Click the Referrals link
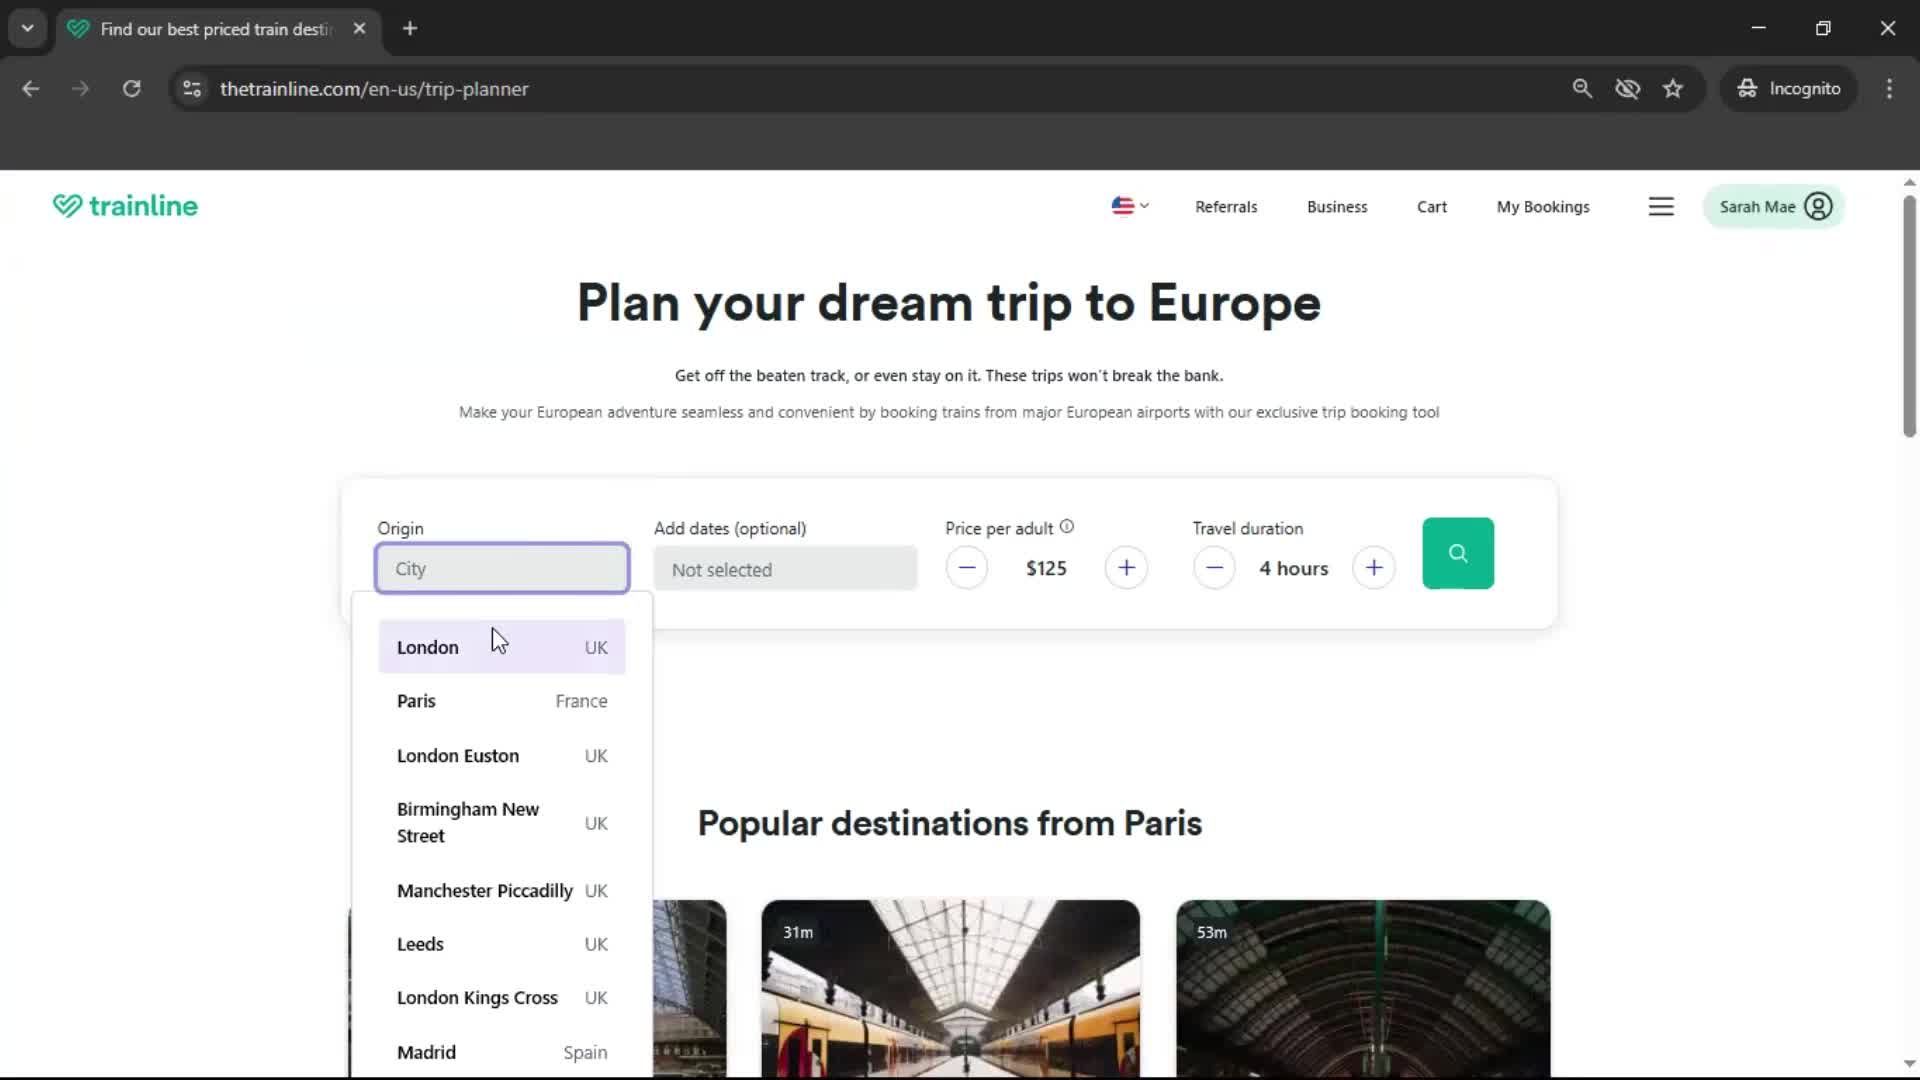 coord(1226,206)
